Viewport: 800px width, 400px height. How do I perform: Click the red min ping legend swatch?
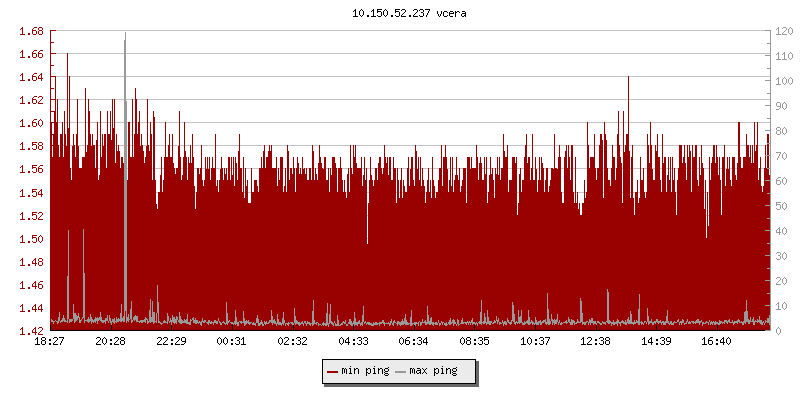coord(333,371)
